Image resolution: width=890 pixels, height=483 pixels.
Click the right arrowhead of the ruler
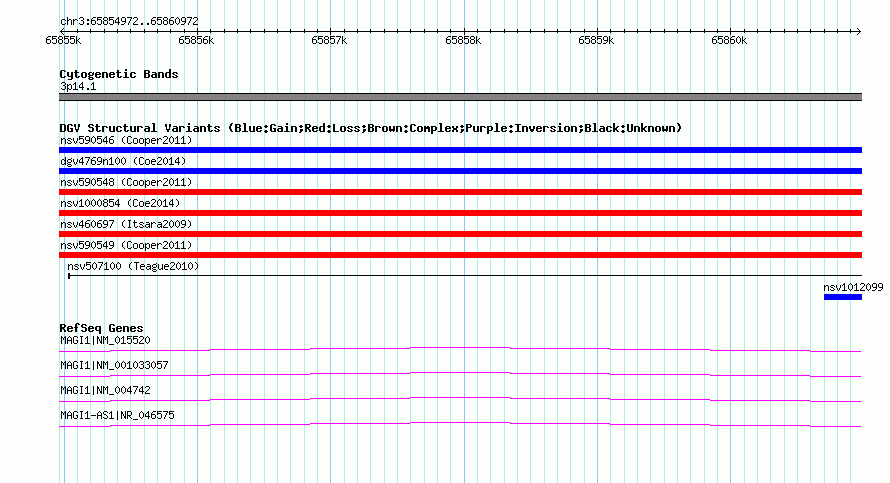coord(858,31)
